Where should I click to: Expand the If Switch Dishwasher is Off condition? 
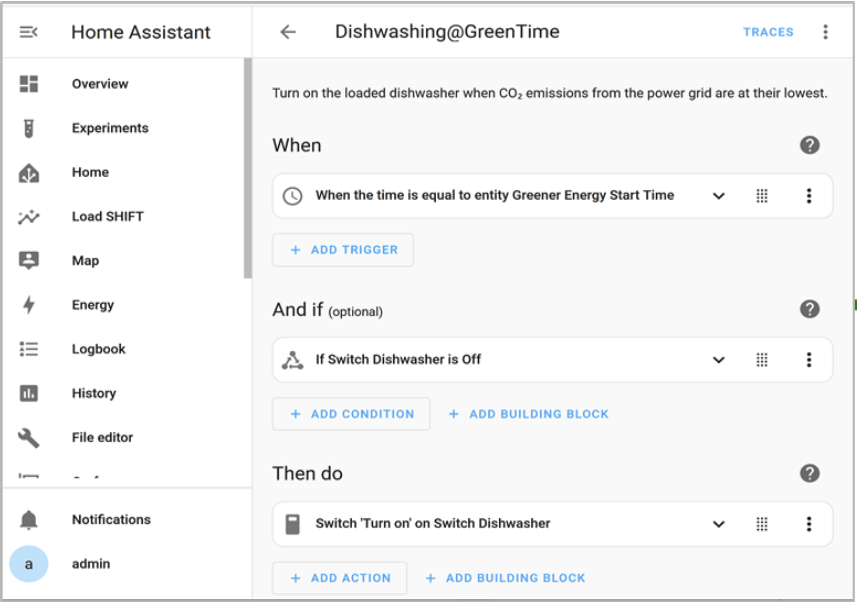click(719, 360)
